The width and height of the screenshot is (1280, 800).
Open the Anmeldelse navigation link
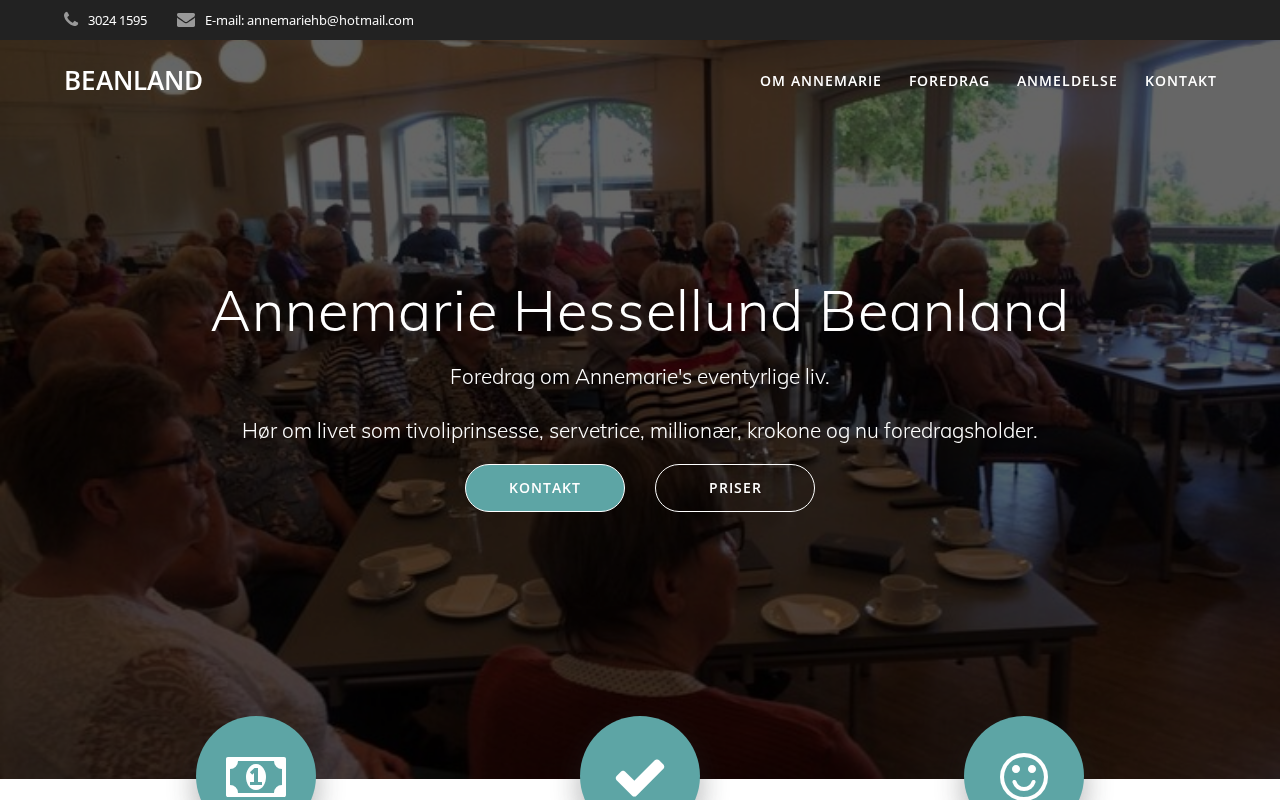[x=1067, y=81]
